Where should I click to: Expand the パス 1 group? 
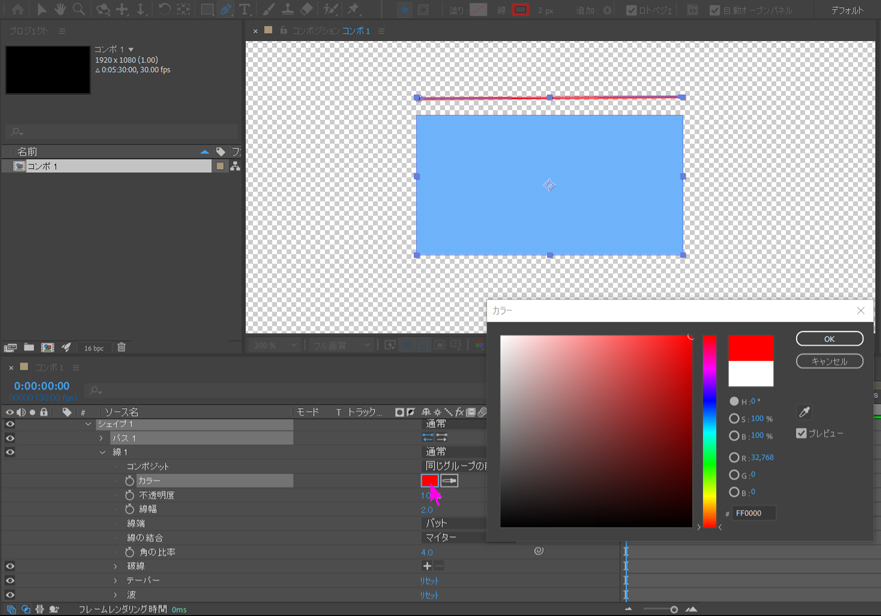(x=101, y=438)
